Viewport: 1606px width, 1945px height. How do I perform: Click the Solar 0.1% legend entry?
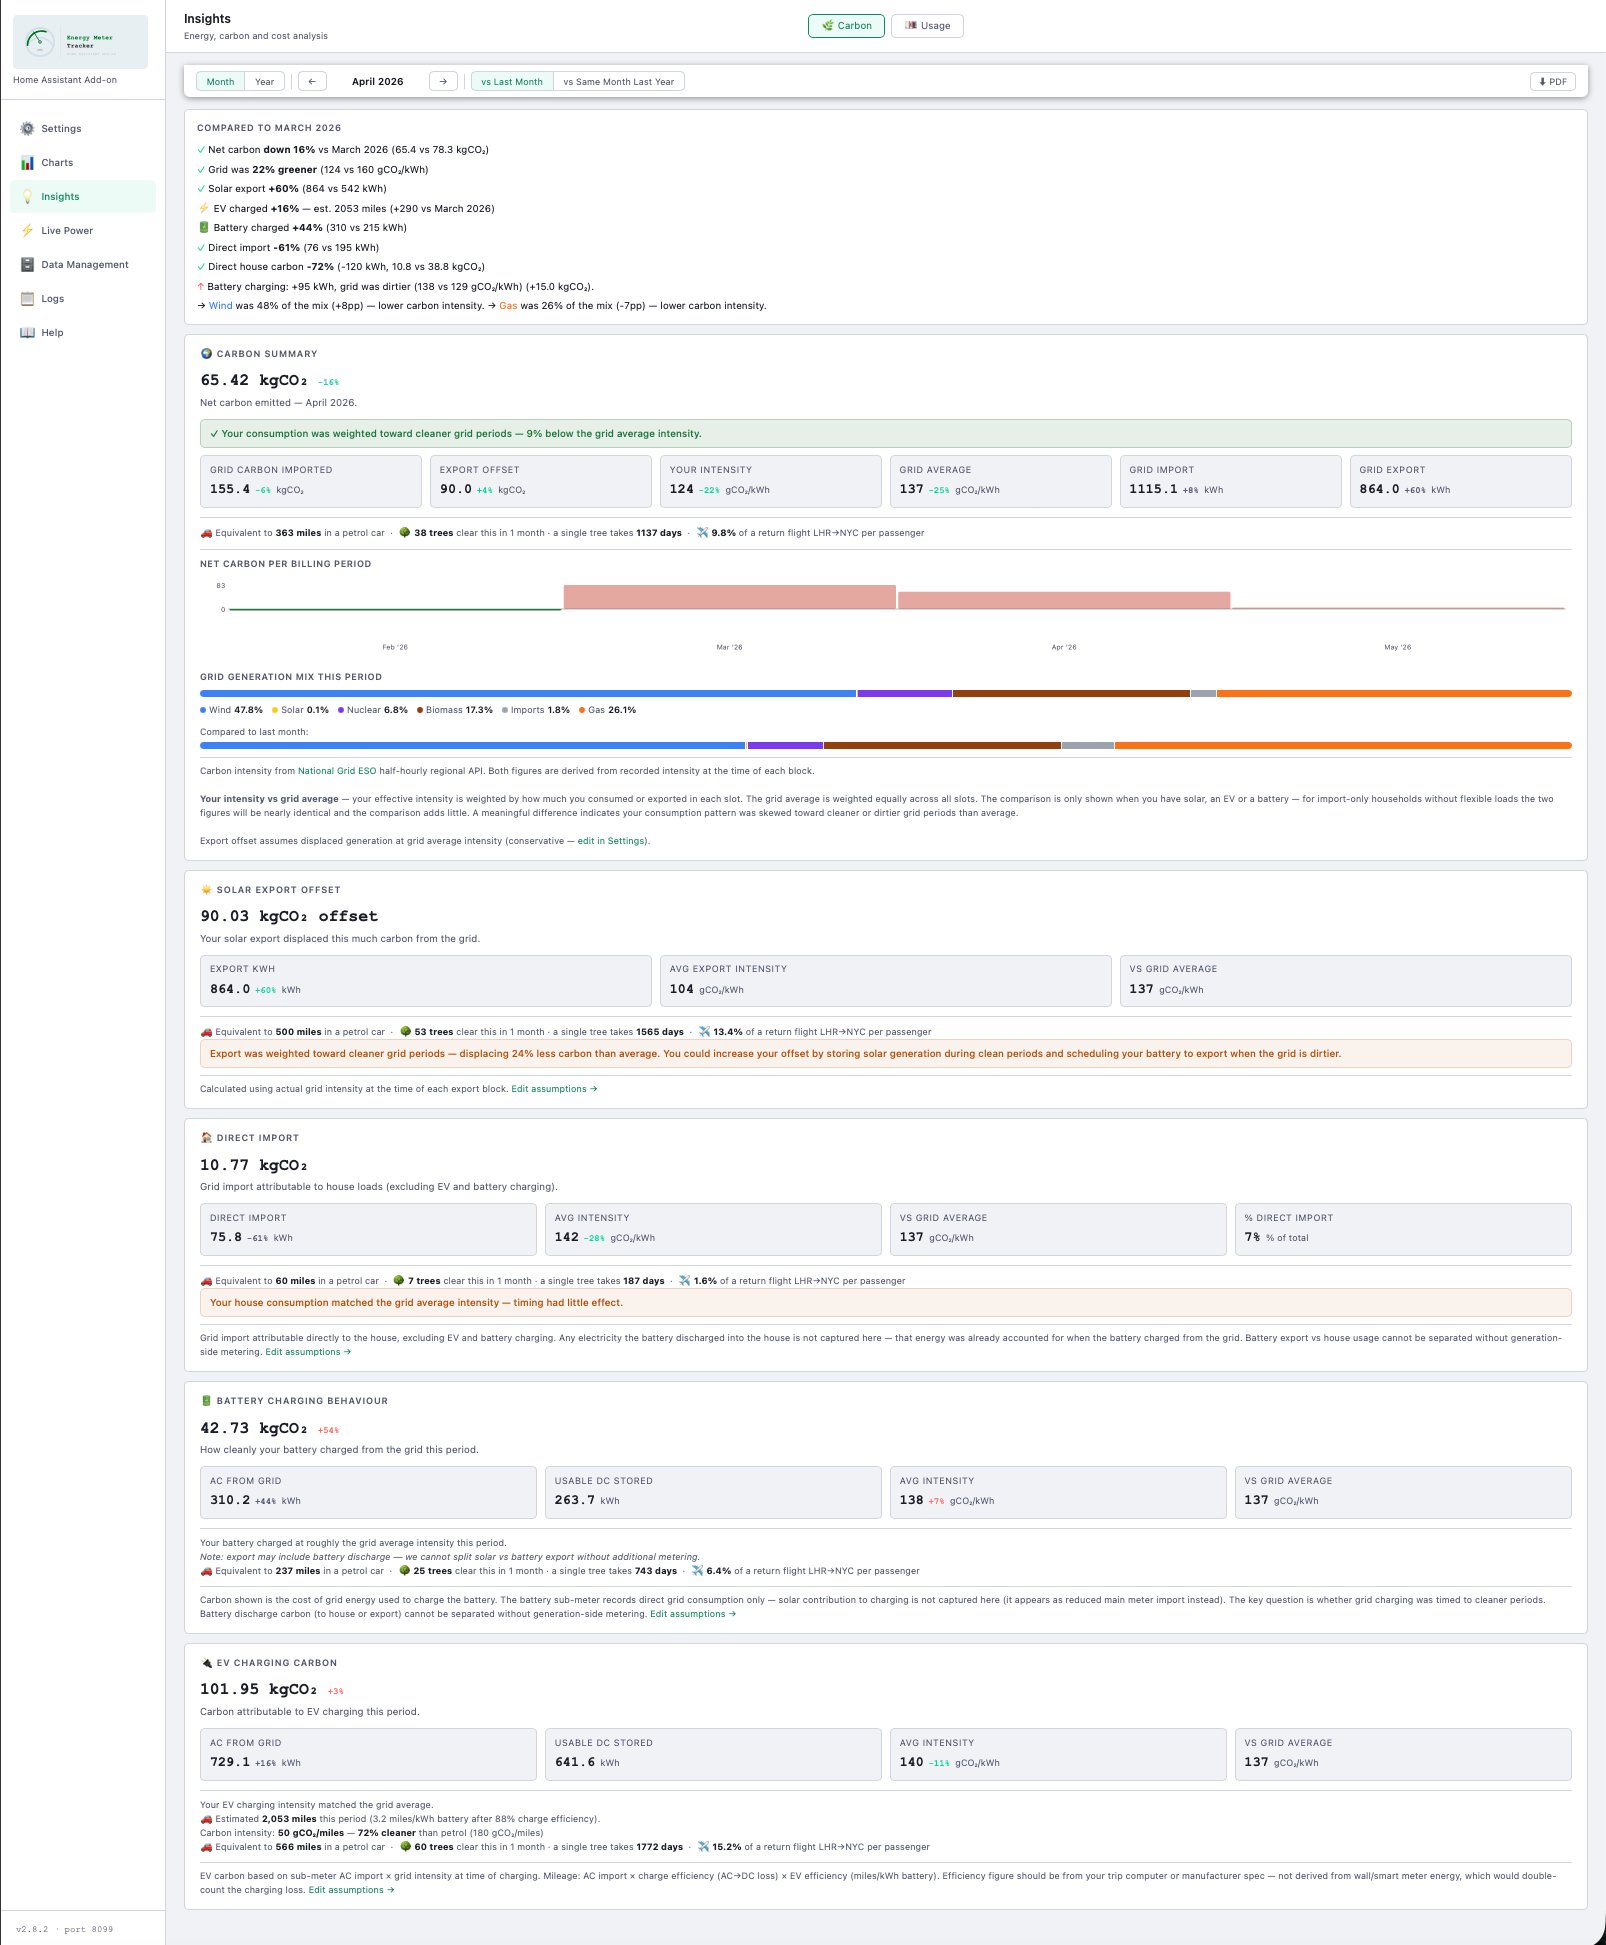(300, 710)
